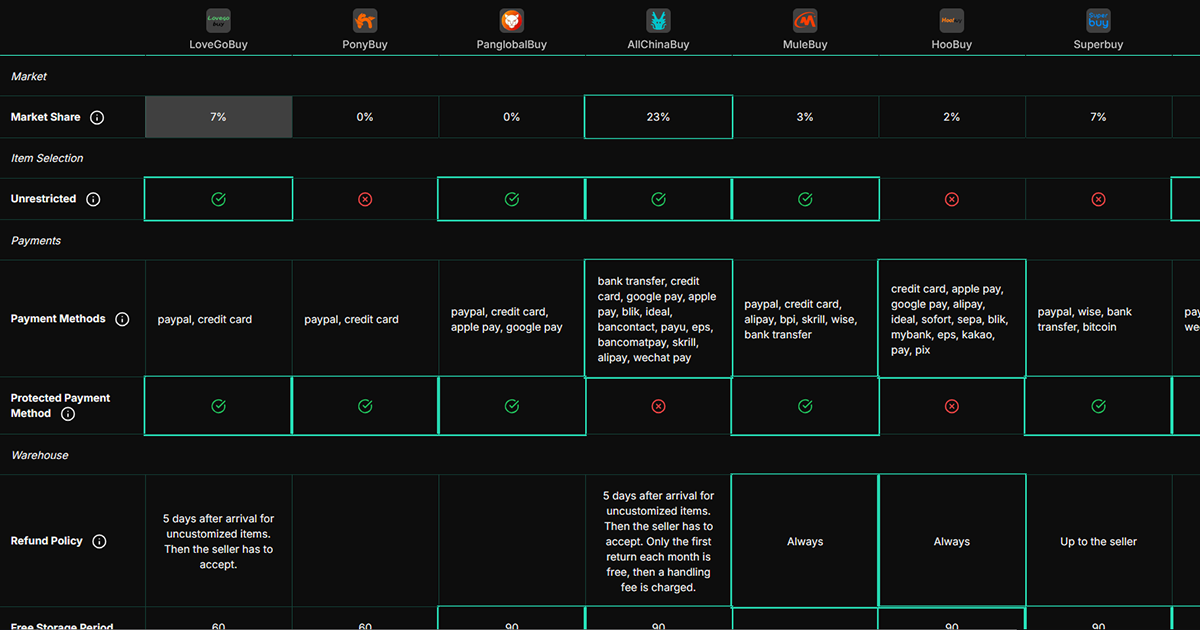The image size is (1200, 630).
Task: Click the PanglobalBuy logo icon
Action: click(x=512, y=20)
